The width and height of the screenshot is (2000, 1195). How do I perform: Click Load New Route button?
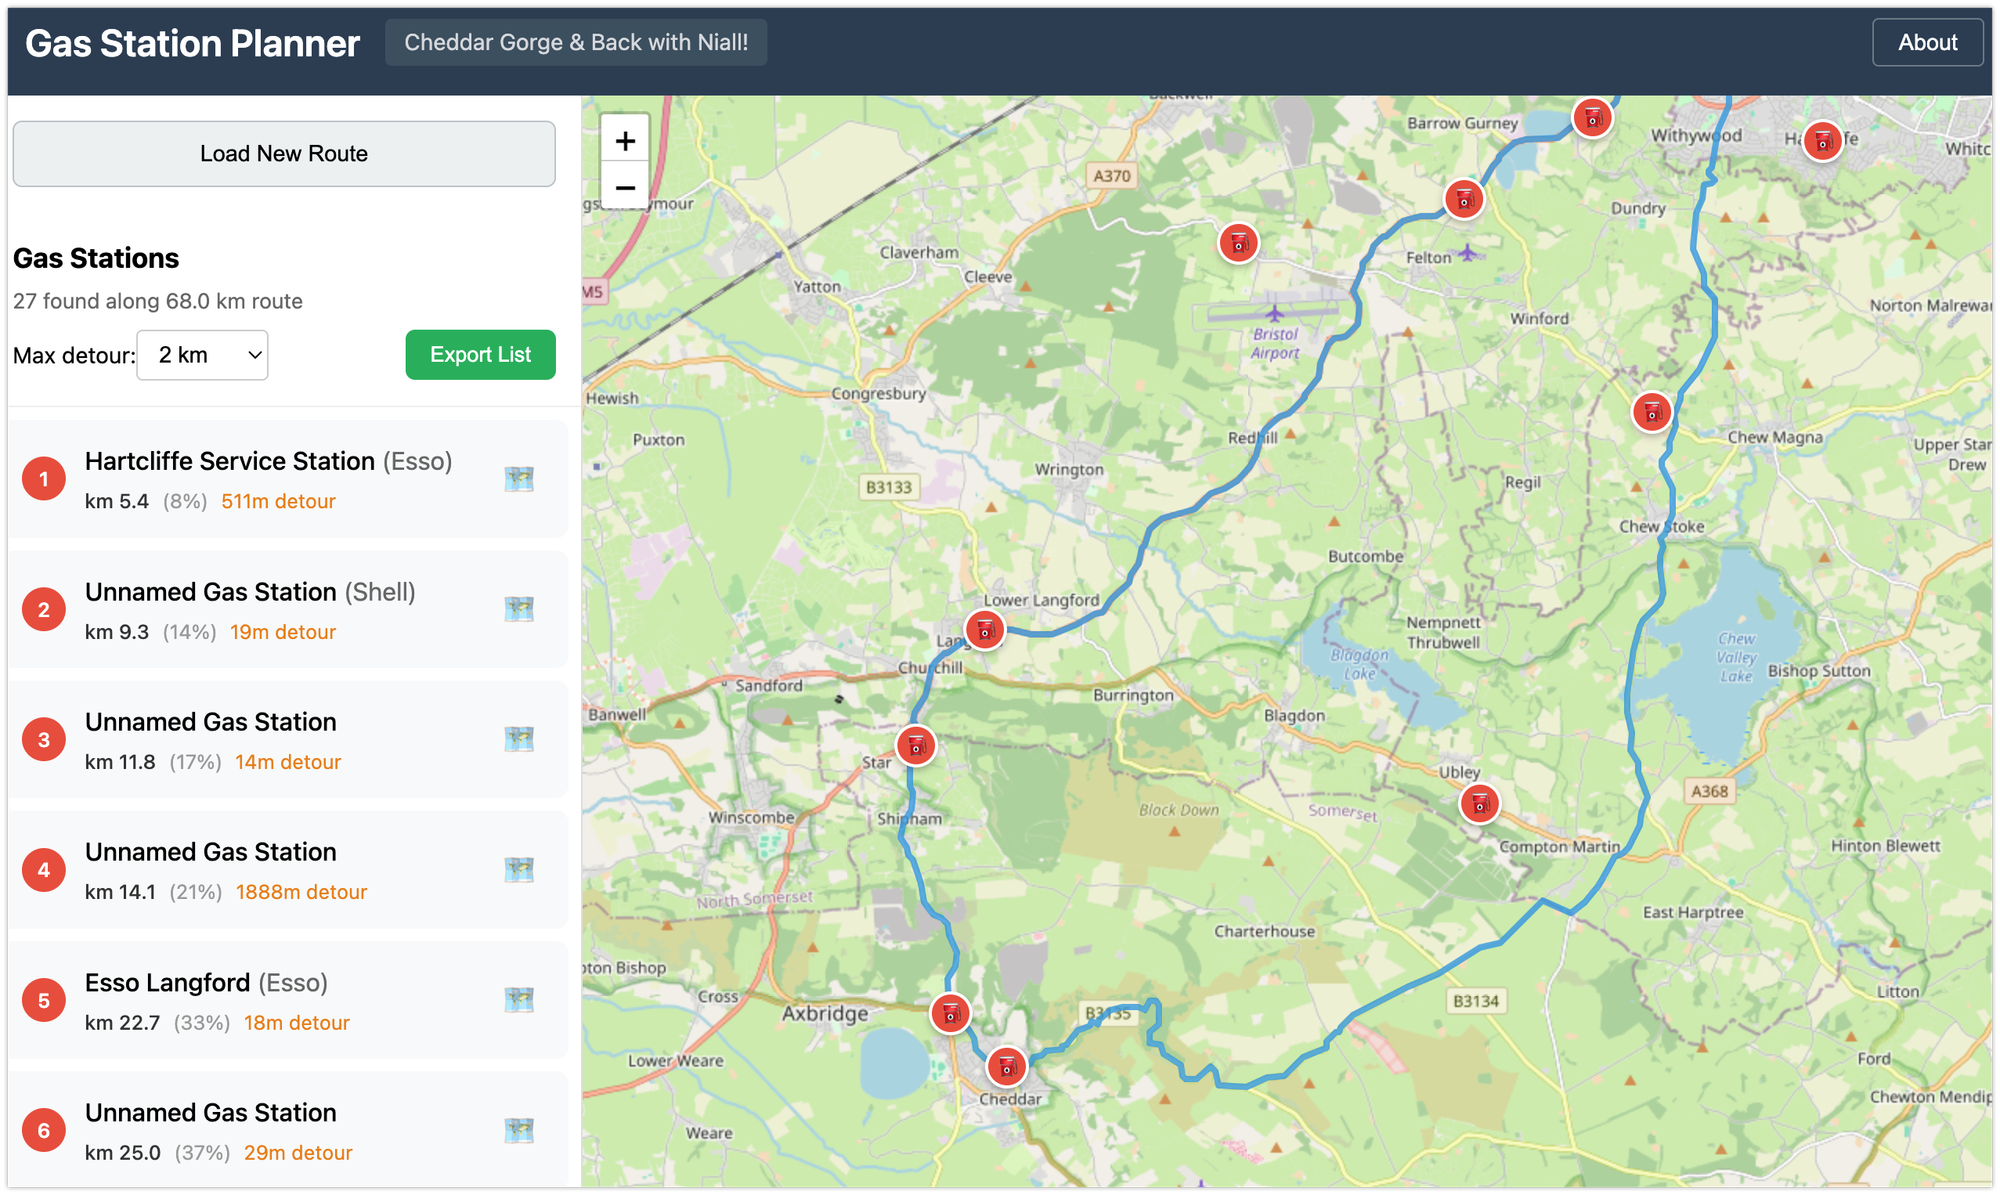click(284, 154)
